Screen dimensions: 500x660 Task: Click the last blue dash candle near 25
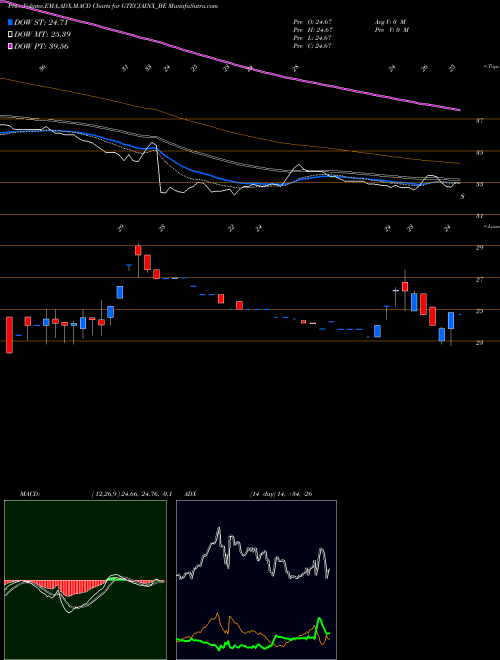pos(460,315)
